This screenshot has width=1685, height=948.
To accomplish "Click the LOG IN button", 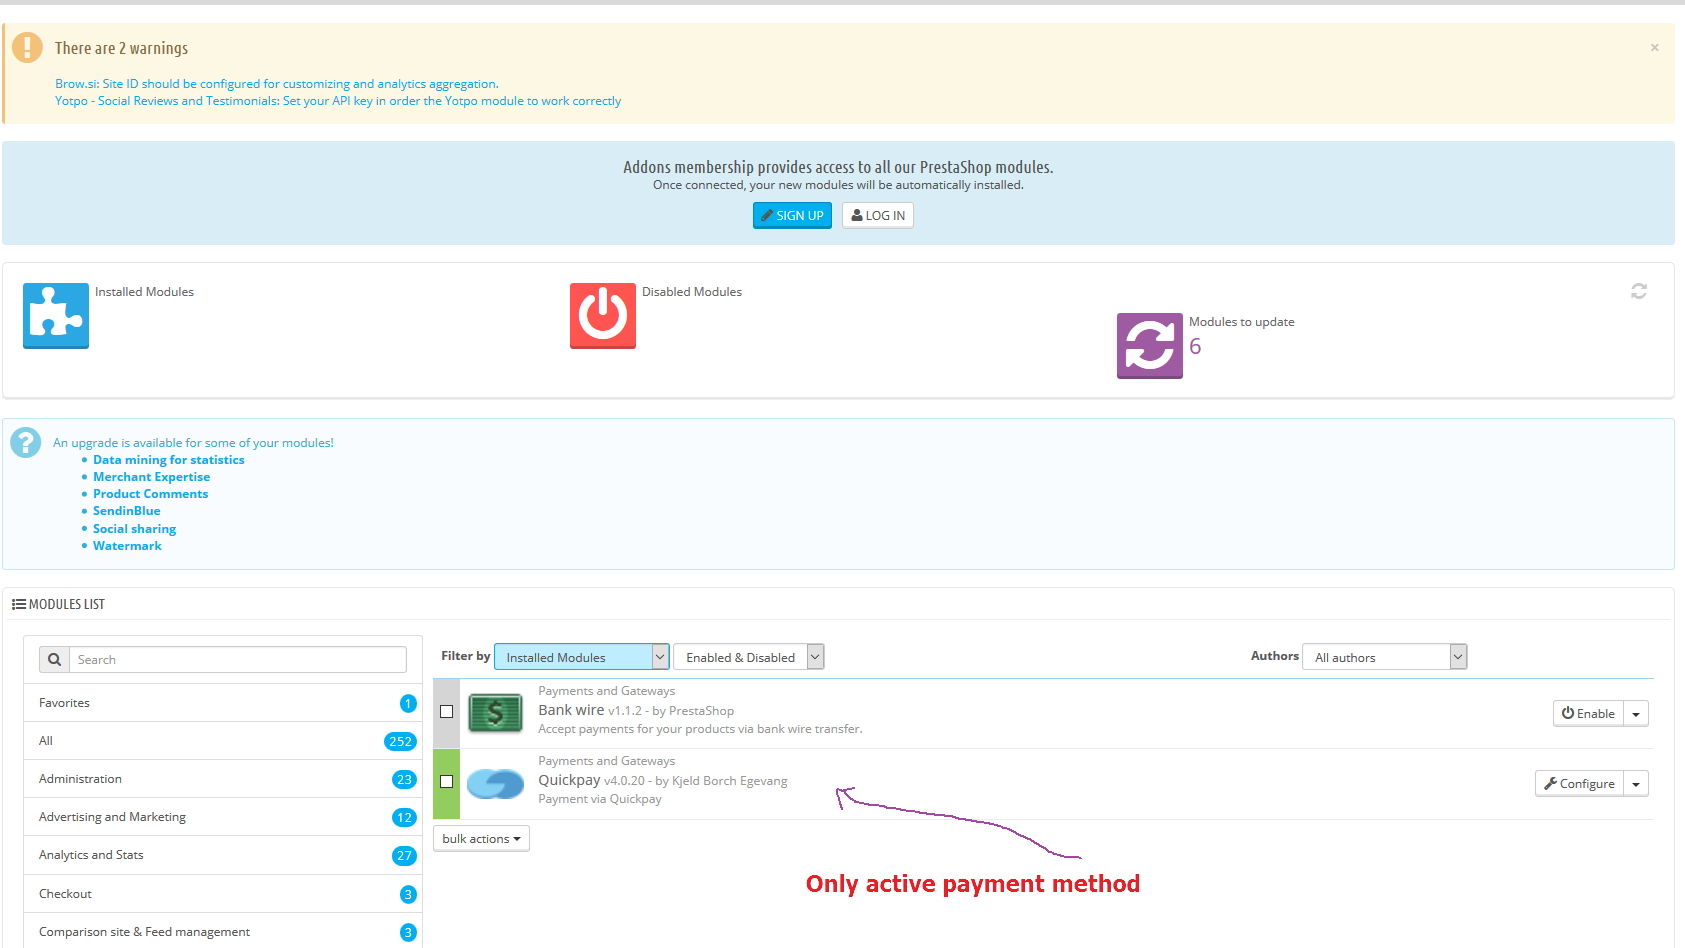I will 878,215.
